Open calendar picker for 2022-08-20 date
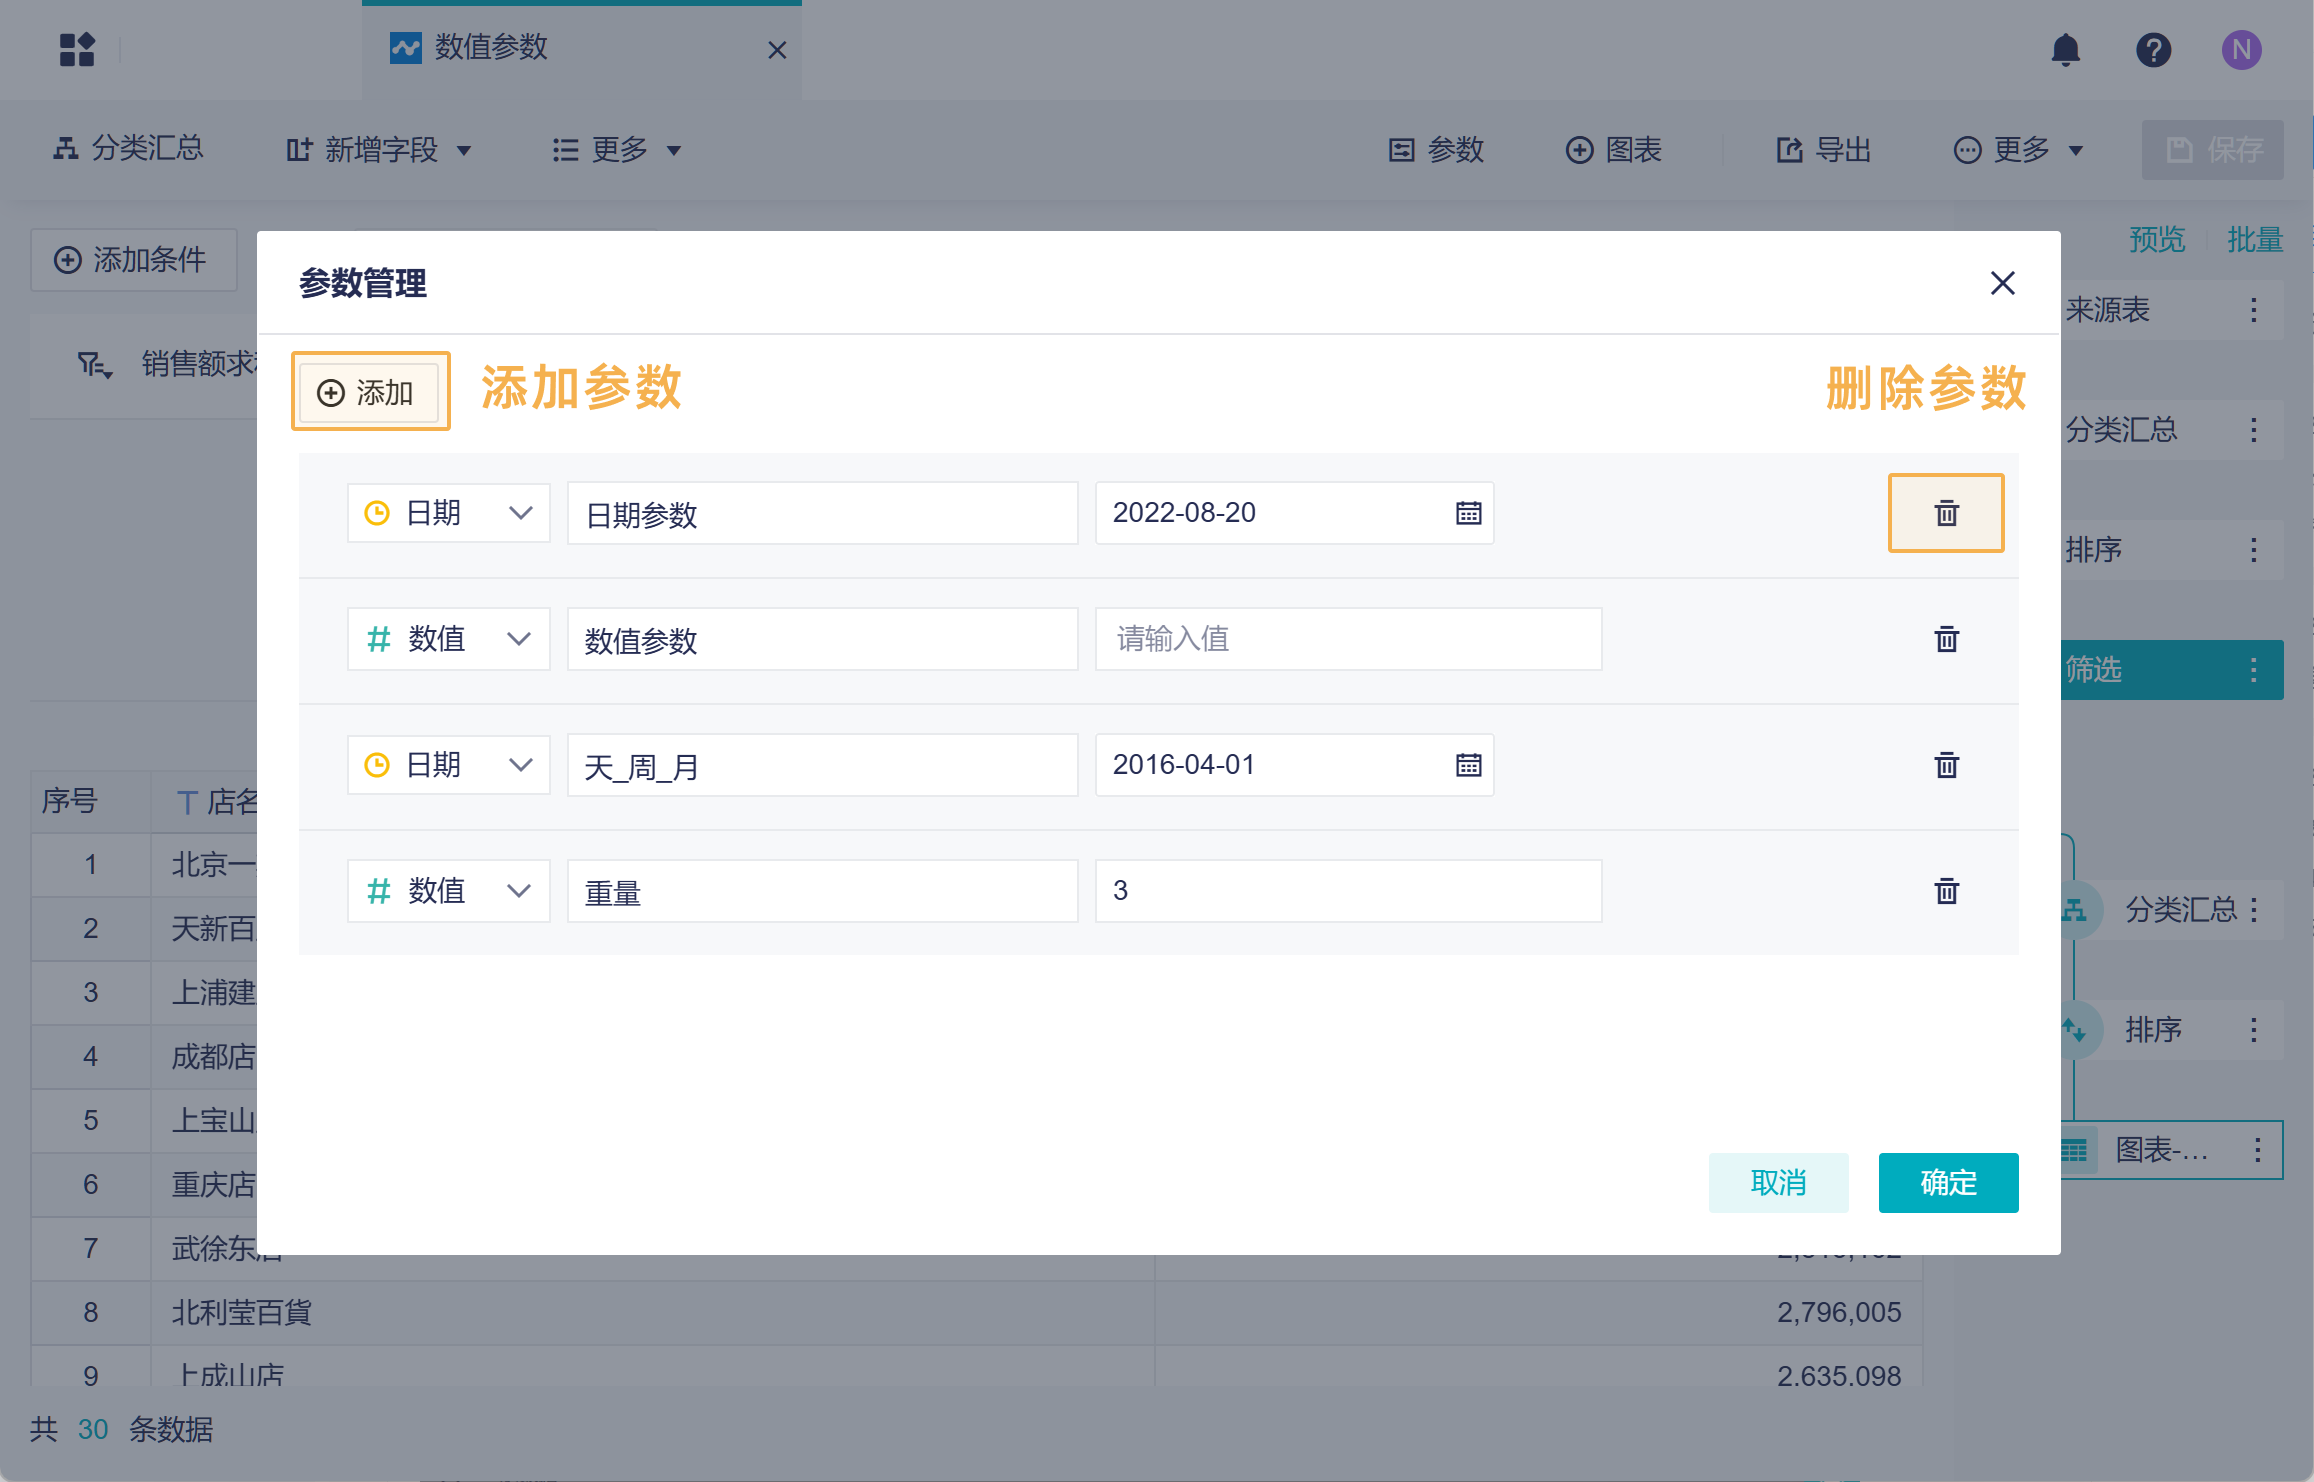 1467,513
